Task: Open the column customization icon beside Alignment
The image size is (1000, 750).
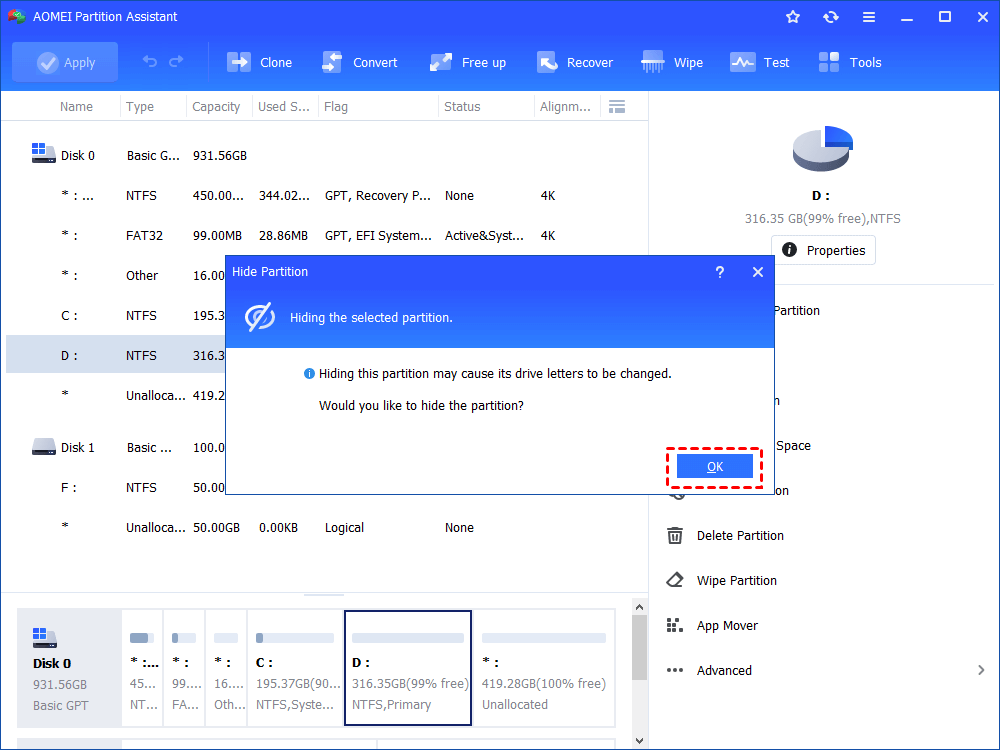Action: 617,106
